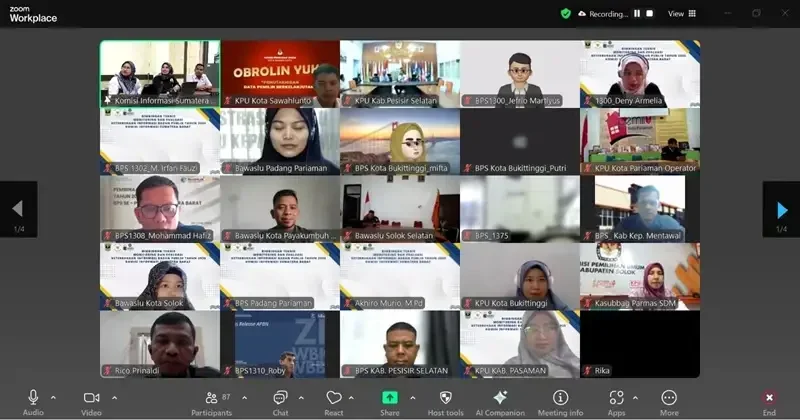Select Kasubbag Parmas SDM video tile
This screenshot has width=800, height=420.
(640, 277)
